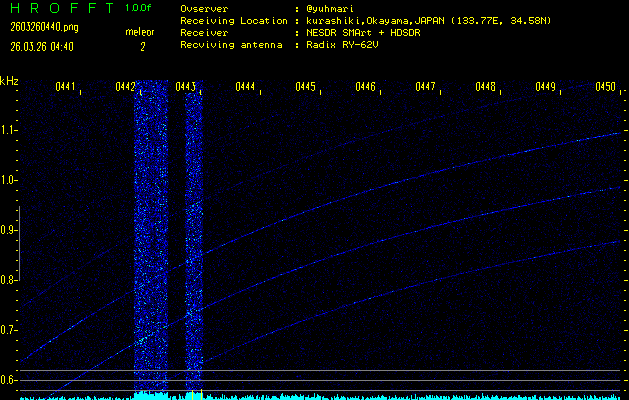Screen dimensions: 629x400
Task: Click the 0443 time label
Action: [185, 87]
